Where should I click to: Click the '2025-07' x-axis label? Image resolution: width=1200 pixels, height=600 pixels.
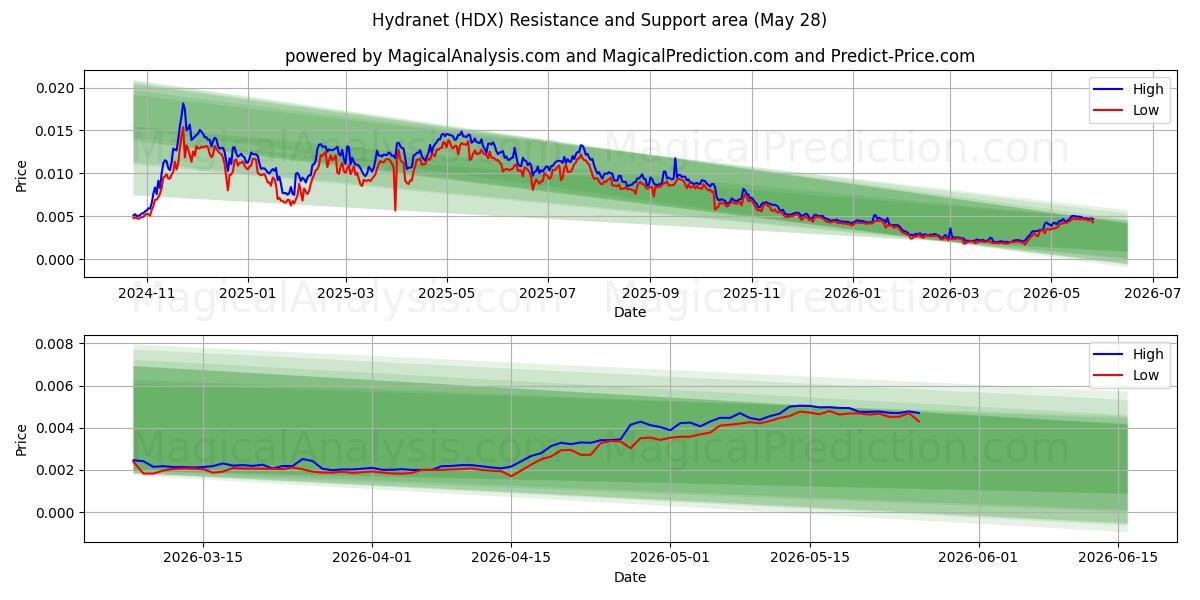point(547,294)
